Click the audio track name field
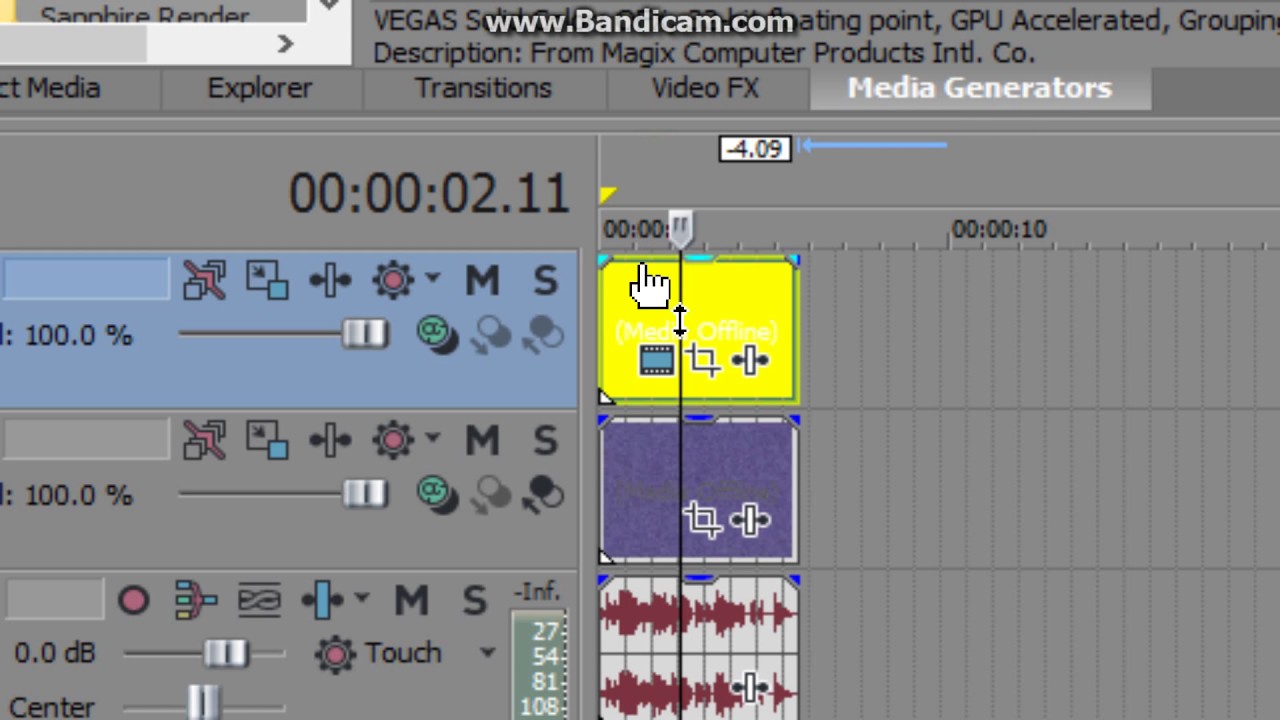This screenshot has height=720, width=1280. click(x=53, y=600)
